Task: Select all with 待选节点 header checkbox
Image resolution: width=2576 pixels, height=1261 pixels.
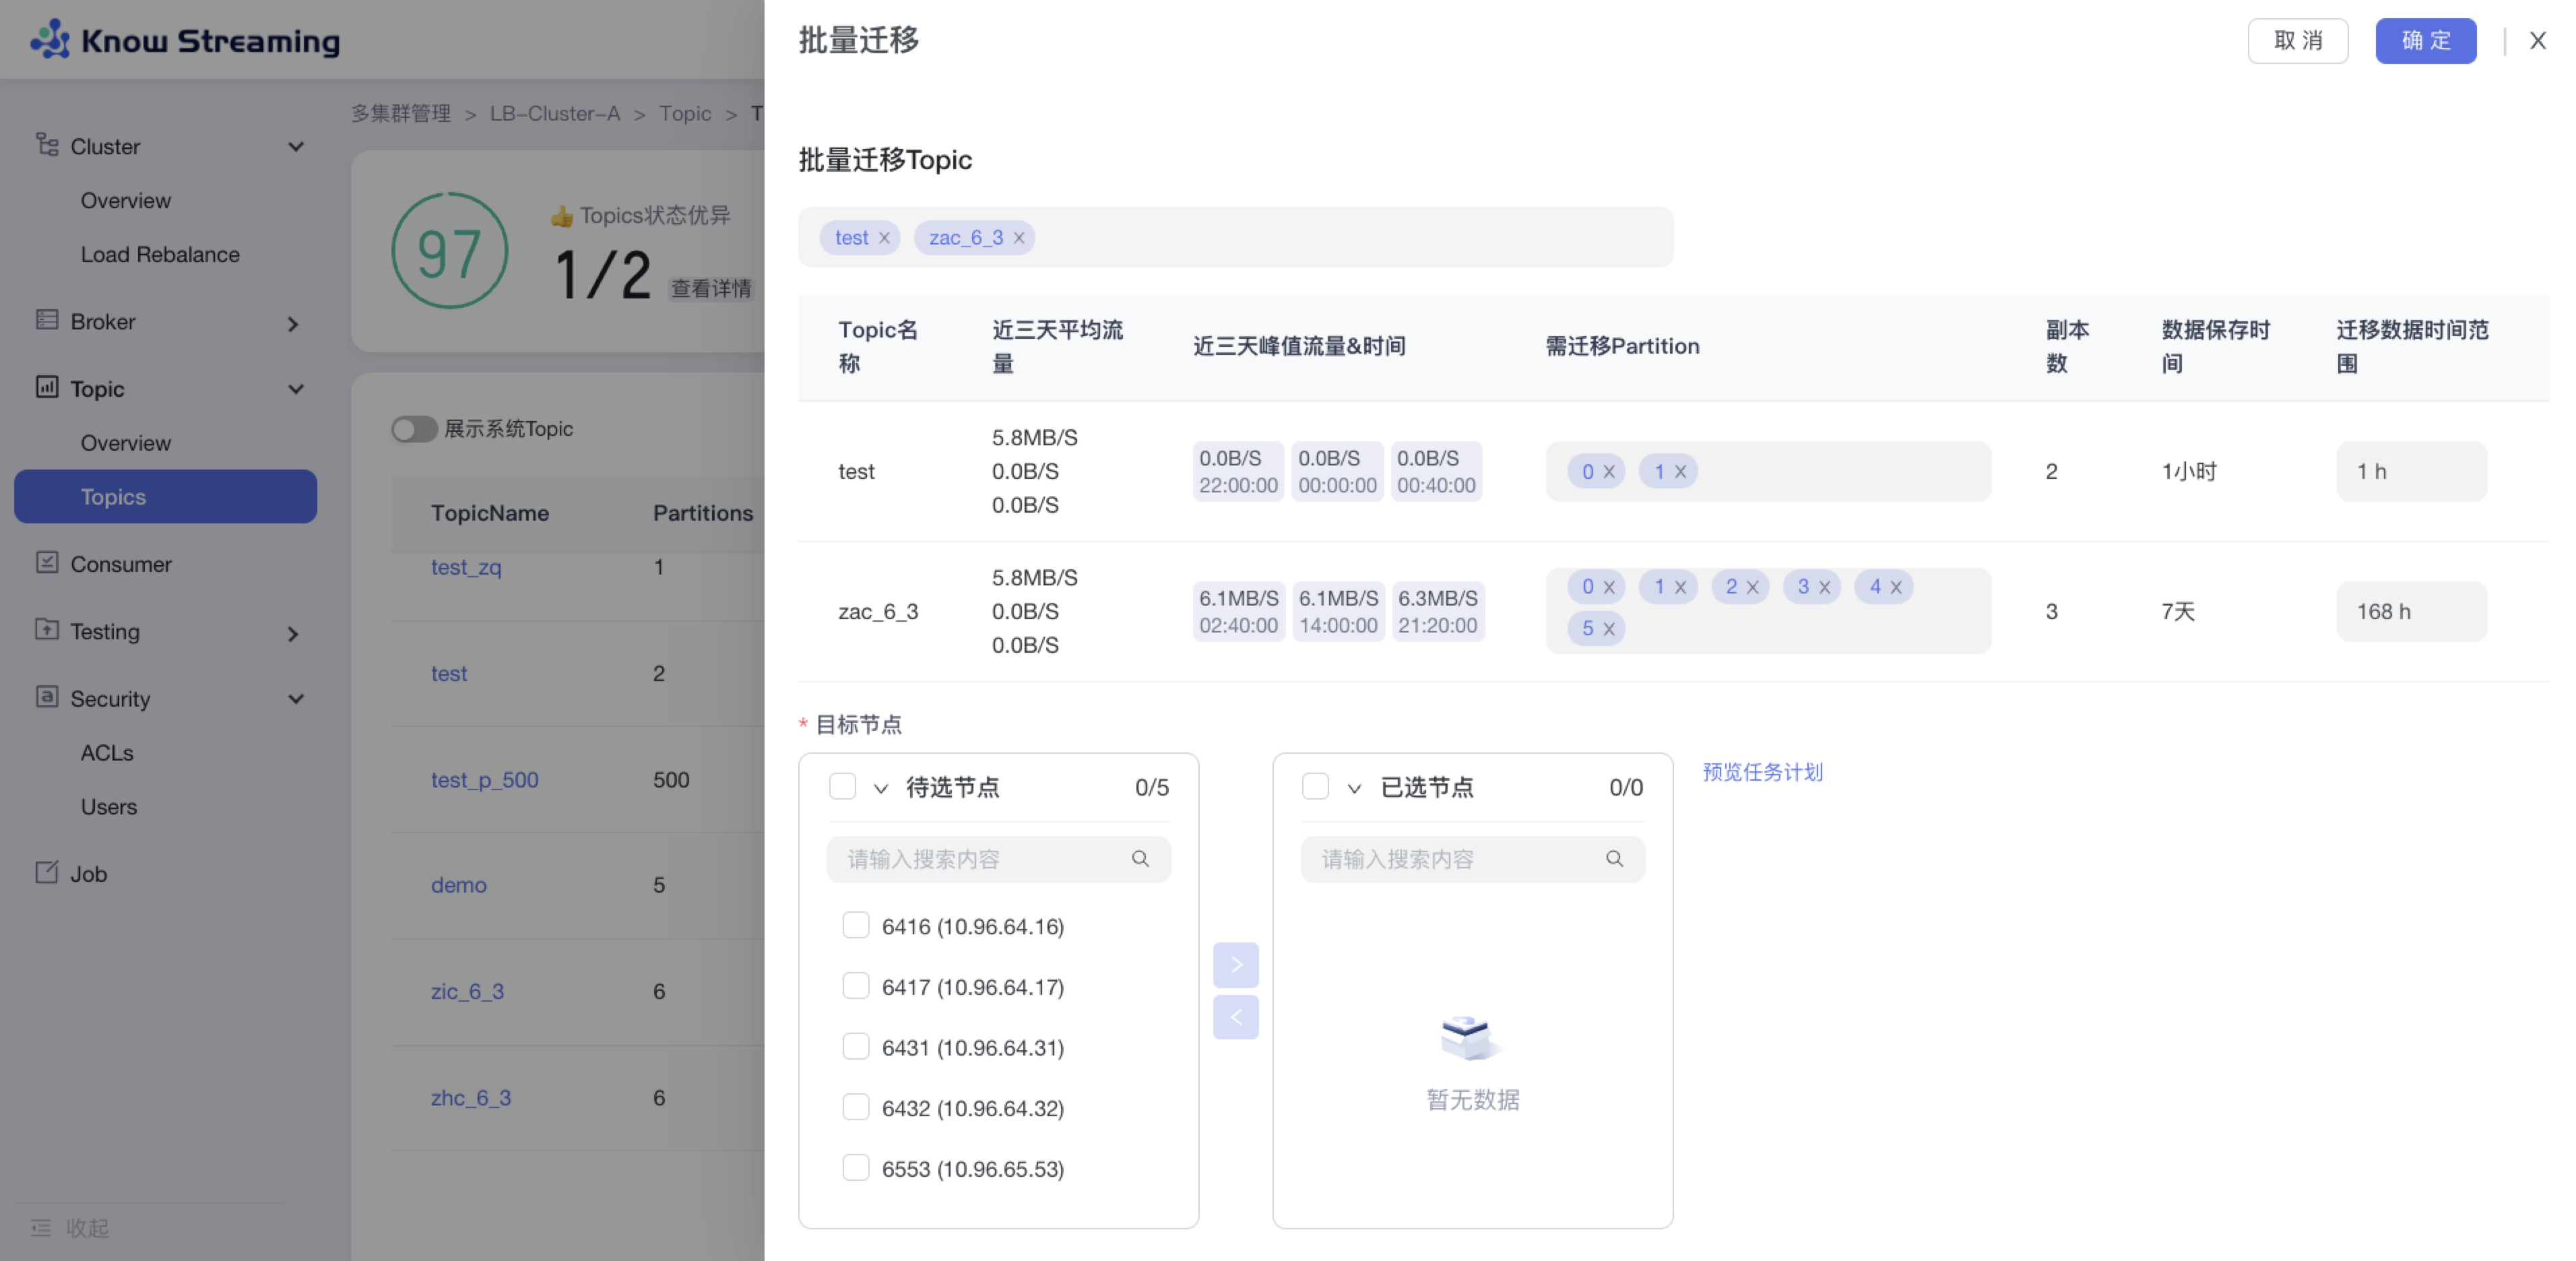Action: pos(842,787)
